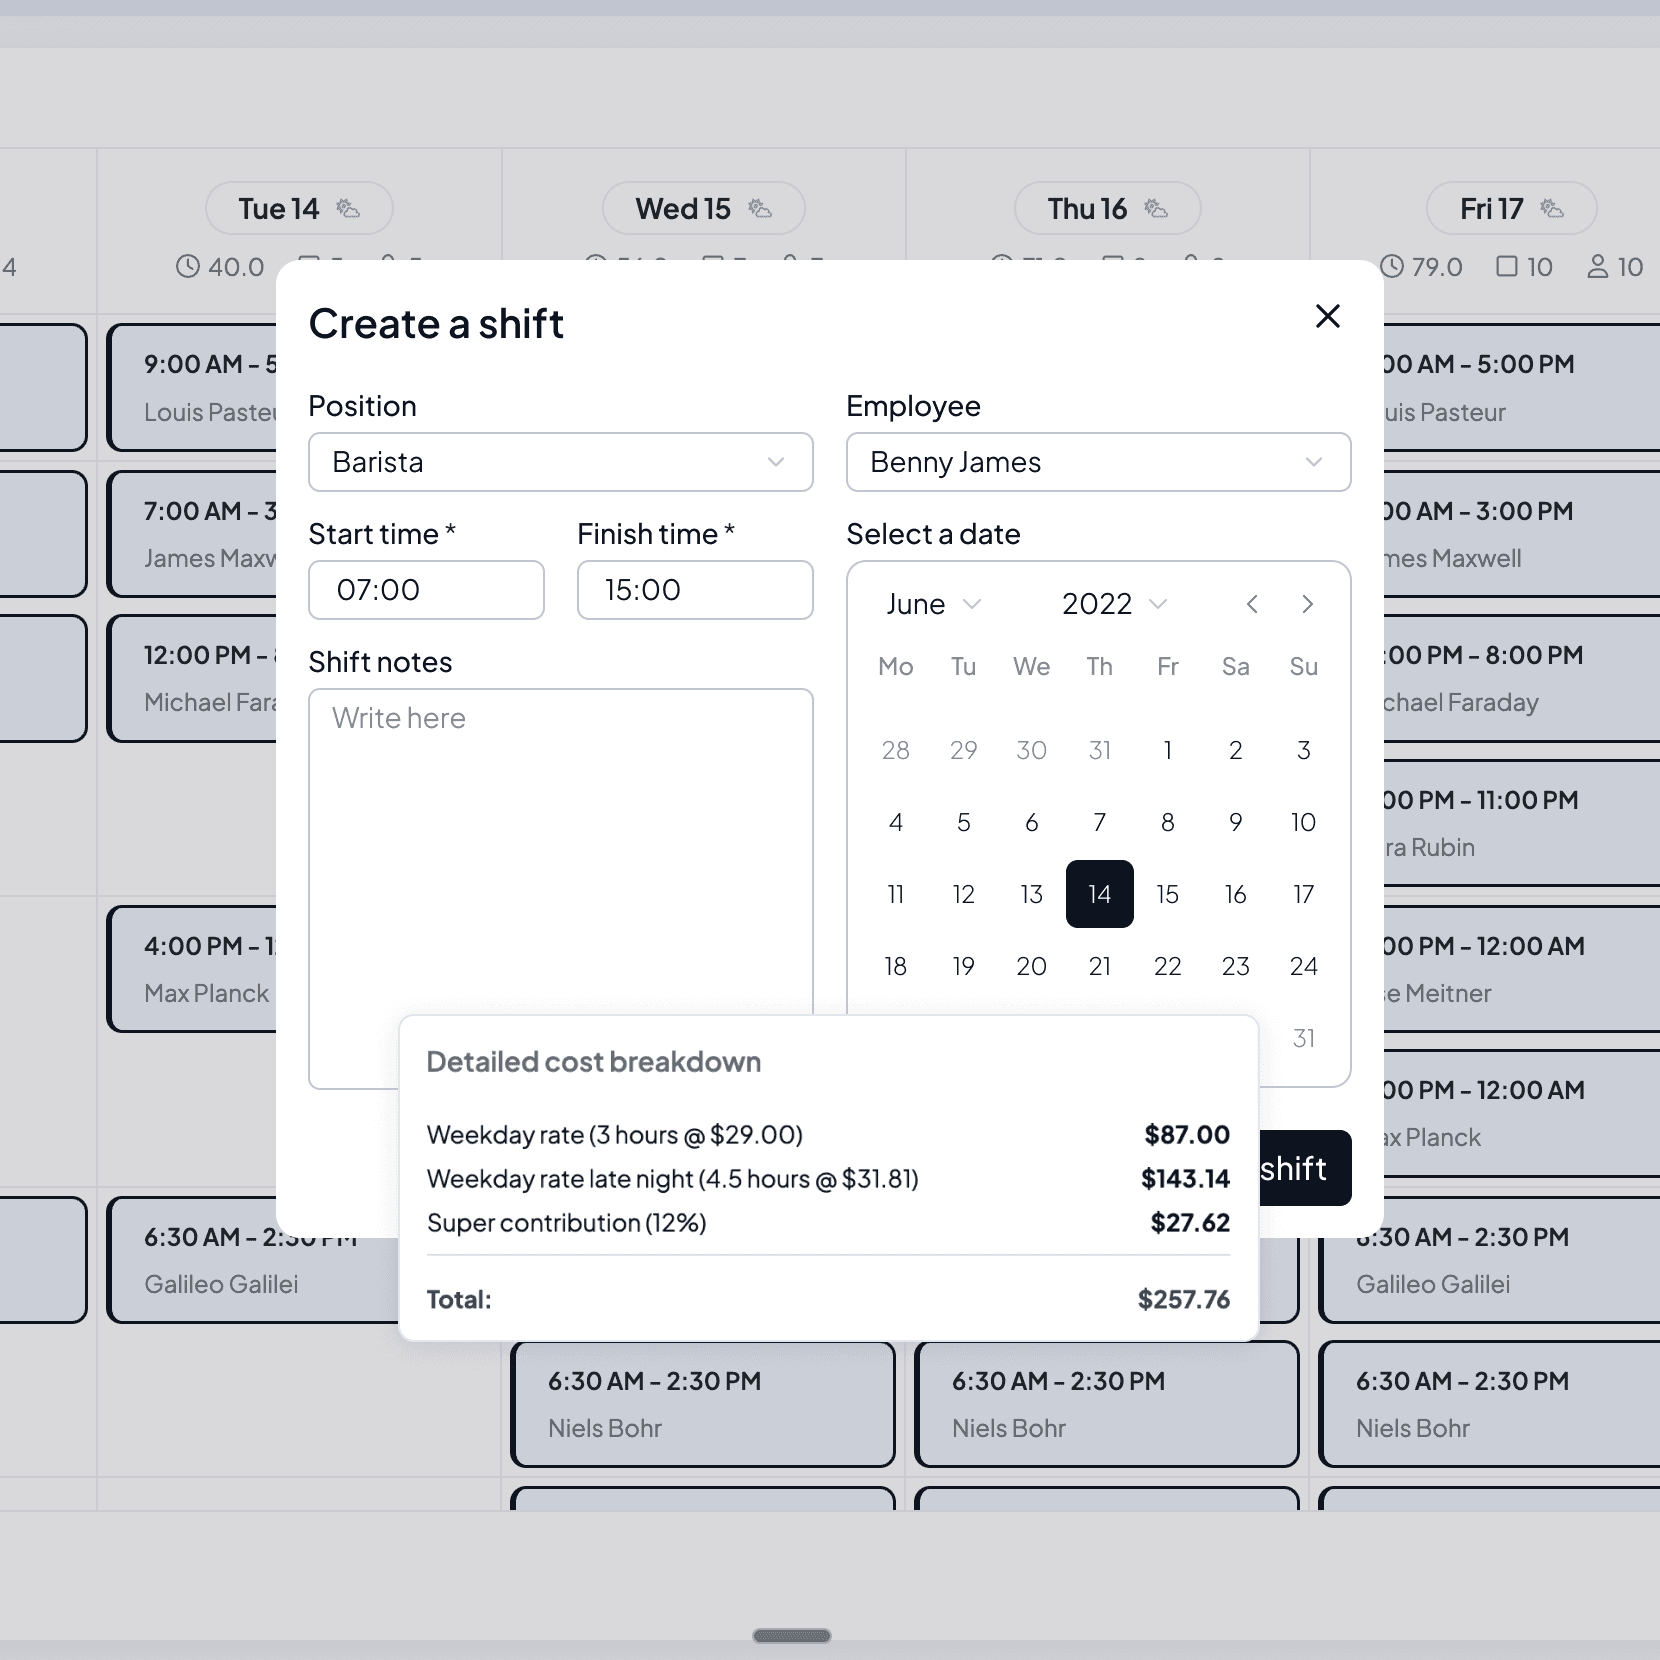The height and width of the screenshot is (1660, 1660).
Task: Click the weather icon on Tue 14
Action: pyautogui.click(x=348, y=208)
